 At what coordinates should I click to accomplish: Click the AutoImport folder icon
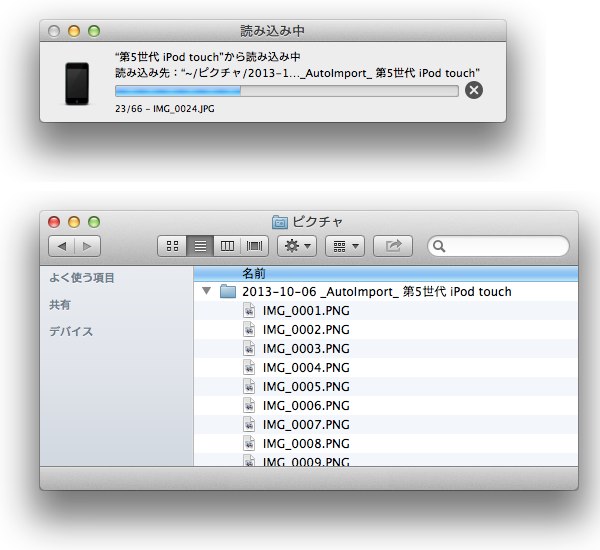coord(228,291)
